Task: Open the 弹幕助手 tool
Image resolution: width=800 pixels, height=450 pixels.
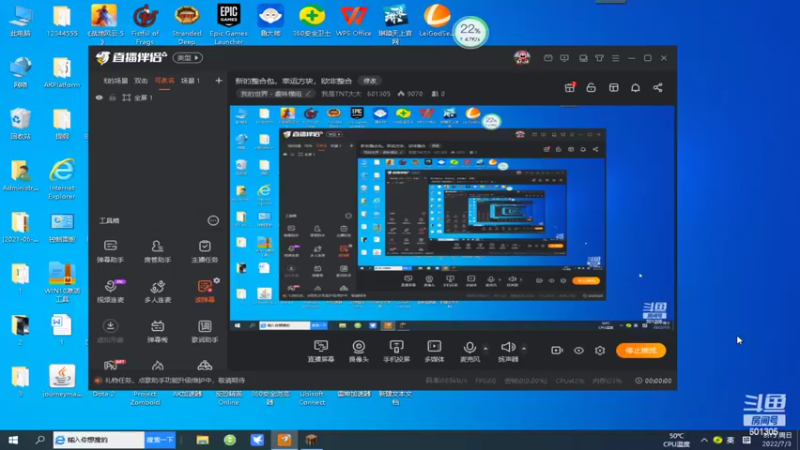Action: point(111,252)
